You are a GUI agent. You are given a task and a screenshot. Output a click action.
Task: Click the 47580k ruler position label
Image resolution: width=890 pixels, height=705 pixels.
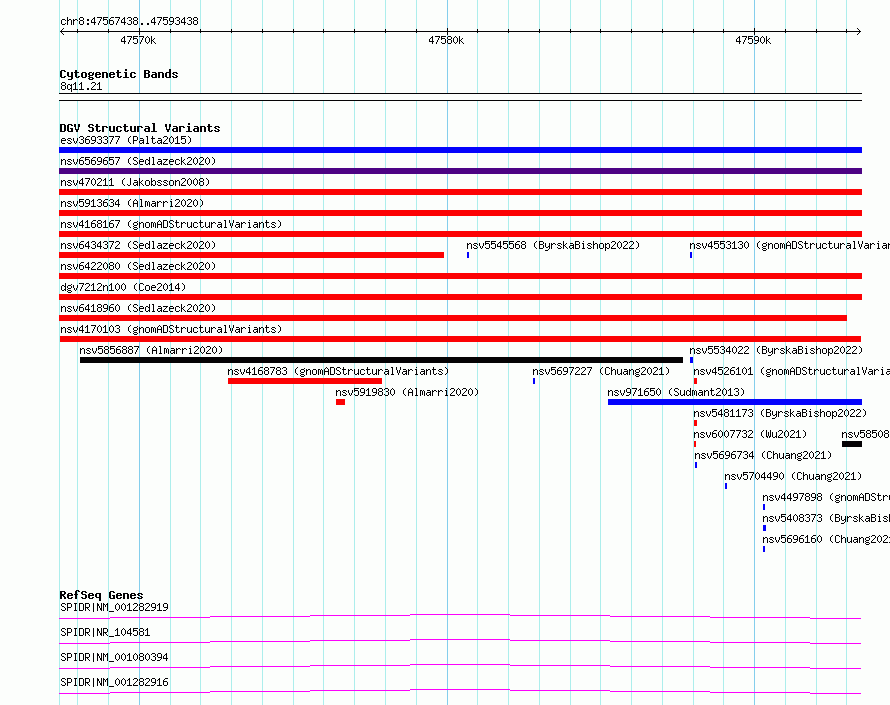click(x=446, y=40)
